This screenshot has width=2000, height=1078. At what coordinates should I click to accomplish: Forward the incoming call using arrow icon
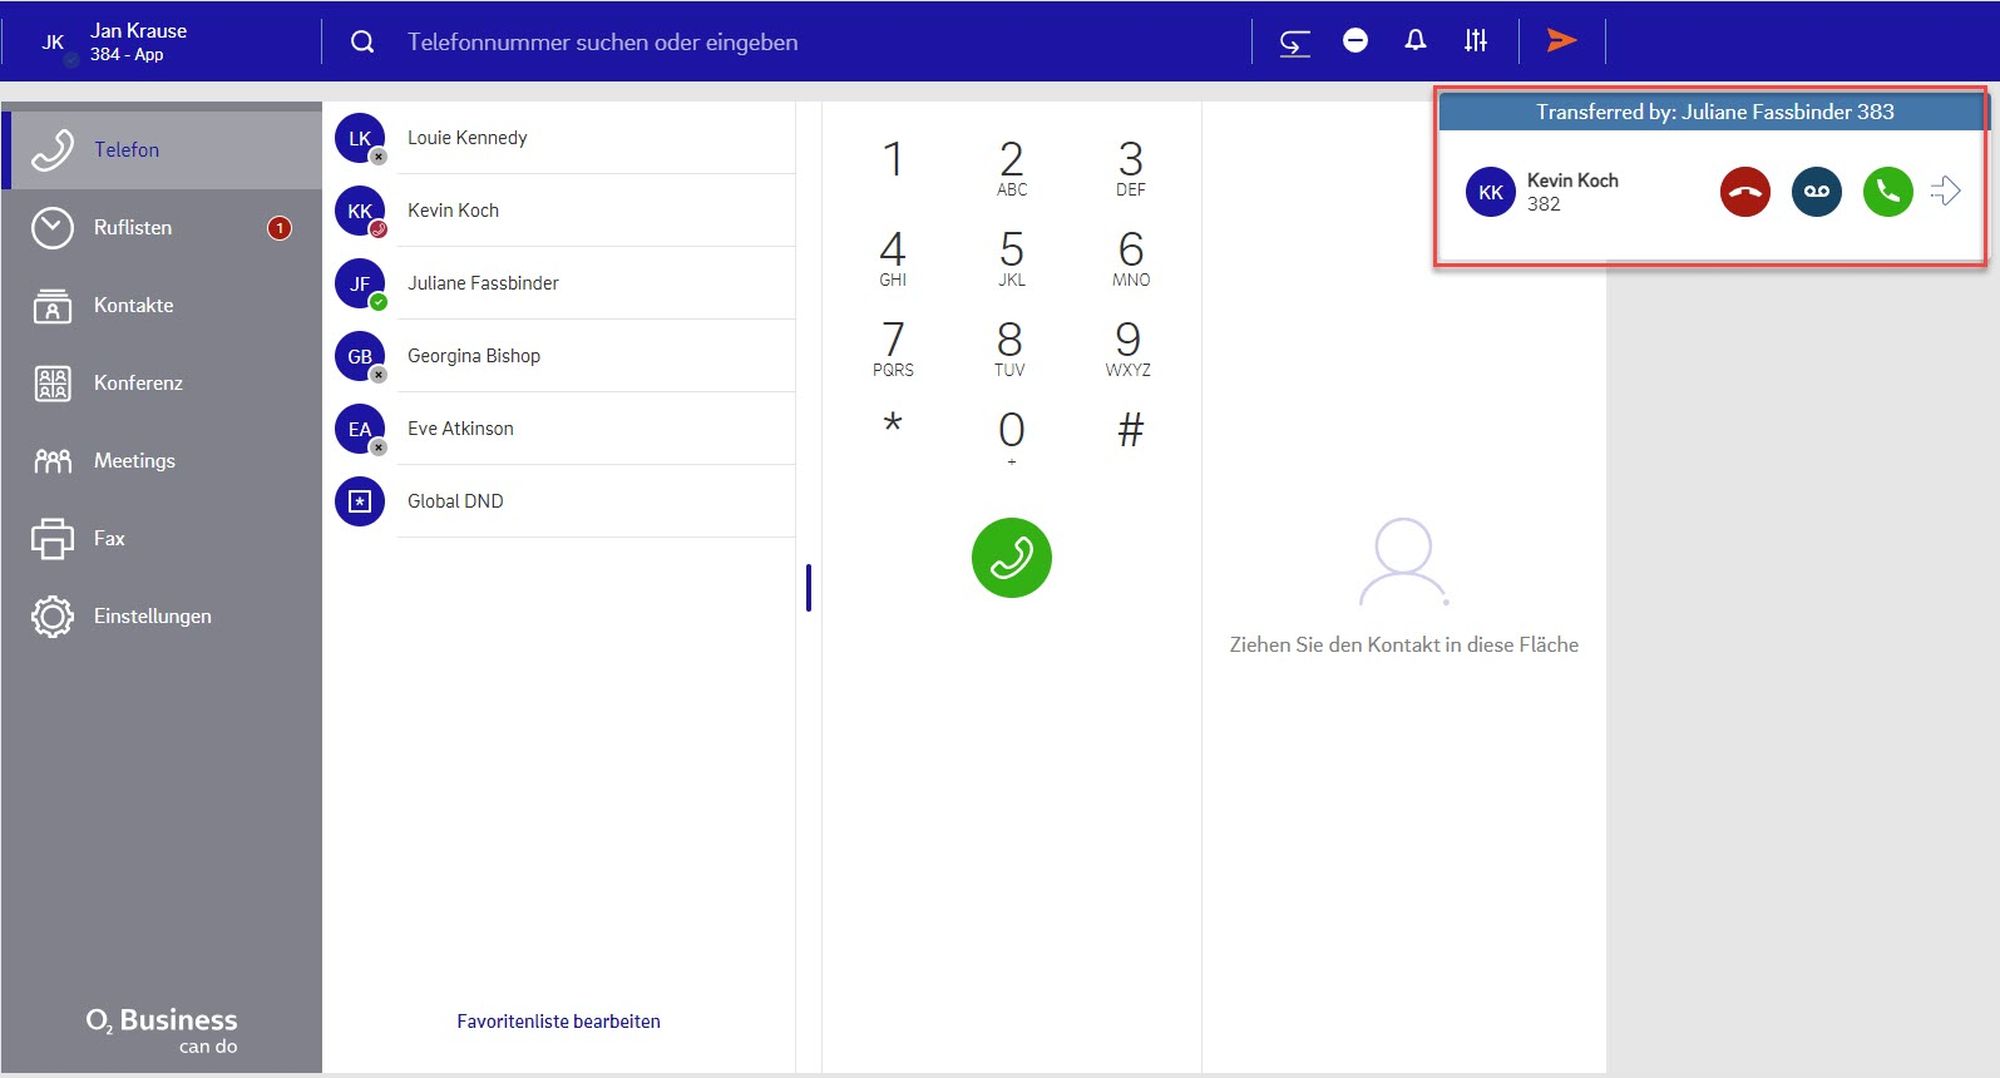pos(1945,191)
